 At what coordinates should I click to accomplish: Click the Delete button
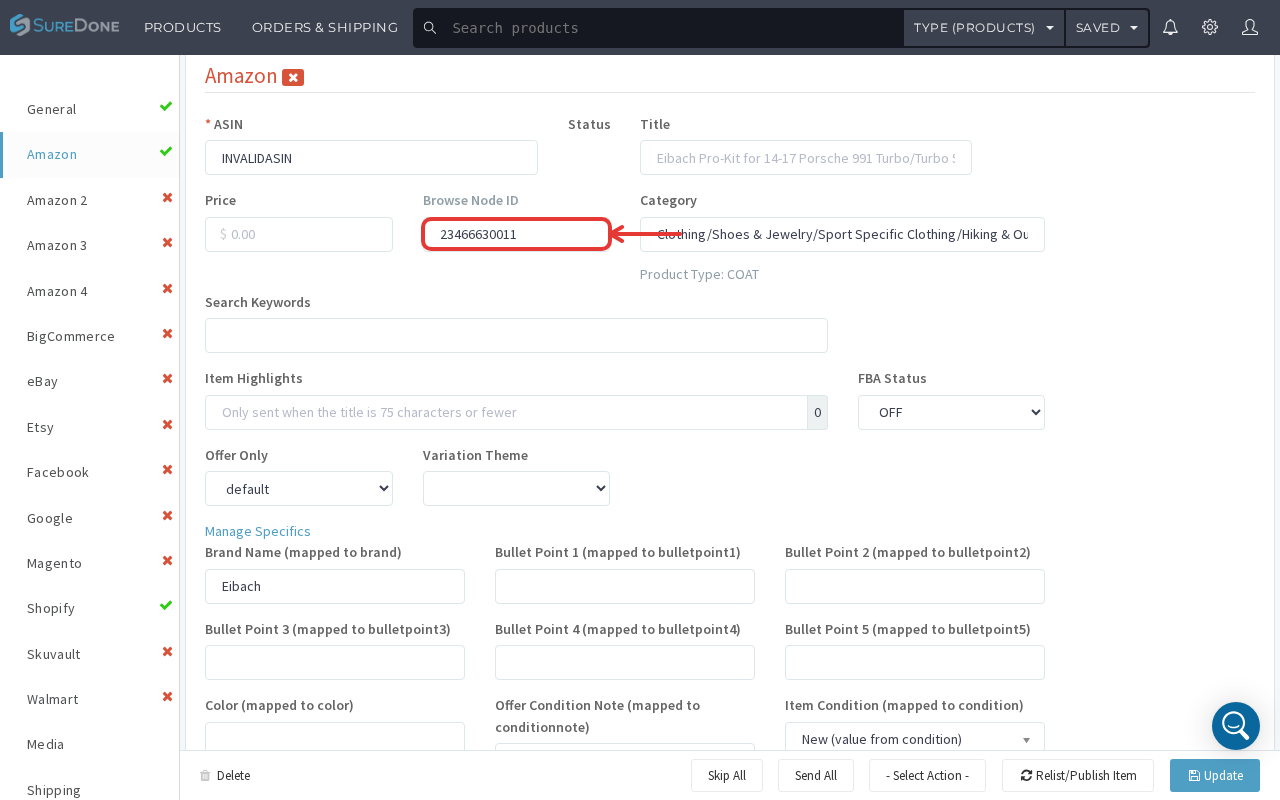[225, 776]
